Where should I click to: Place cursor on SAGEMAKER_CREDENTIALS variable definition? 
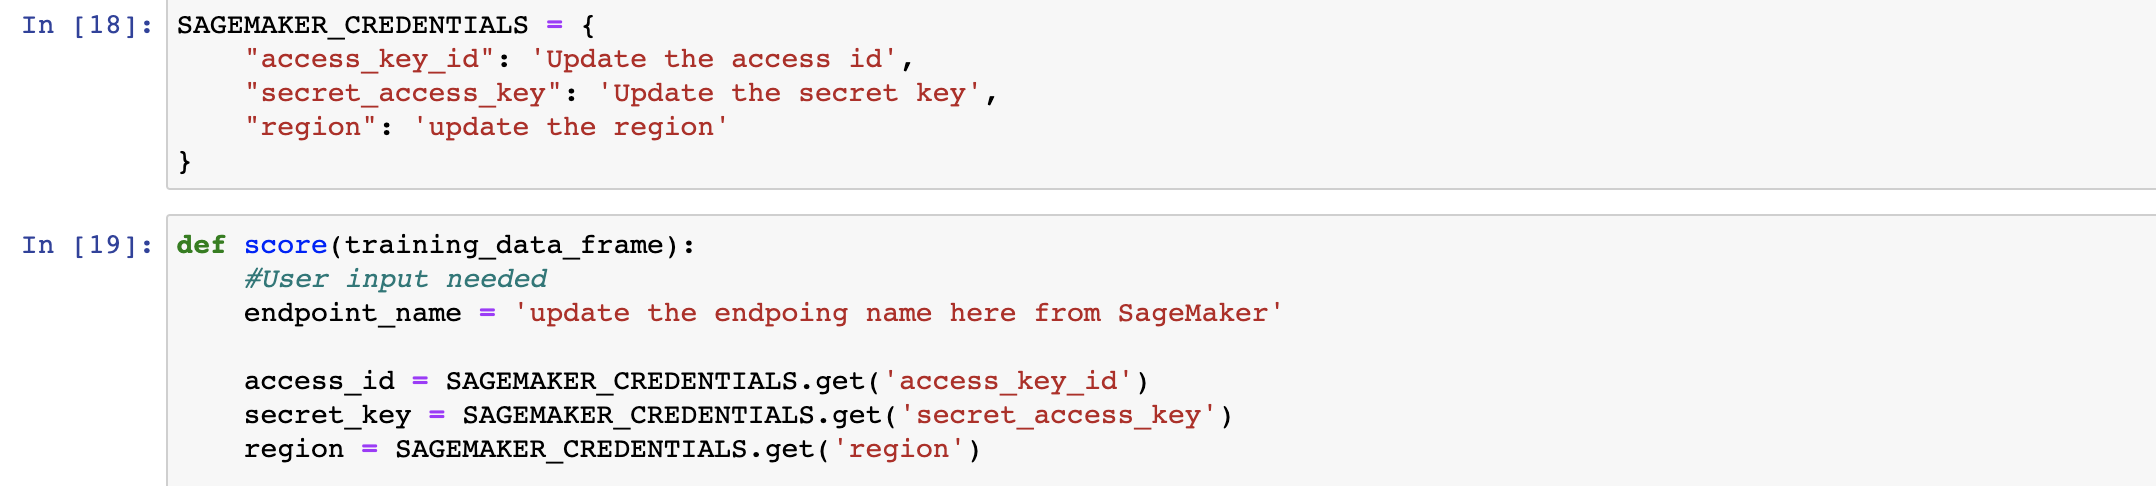(352, 25)
